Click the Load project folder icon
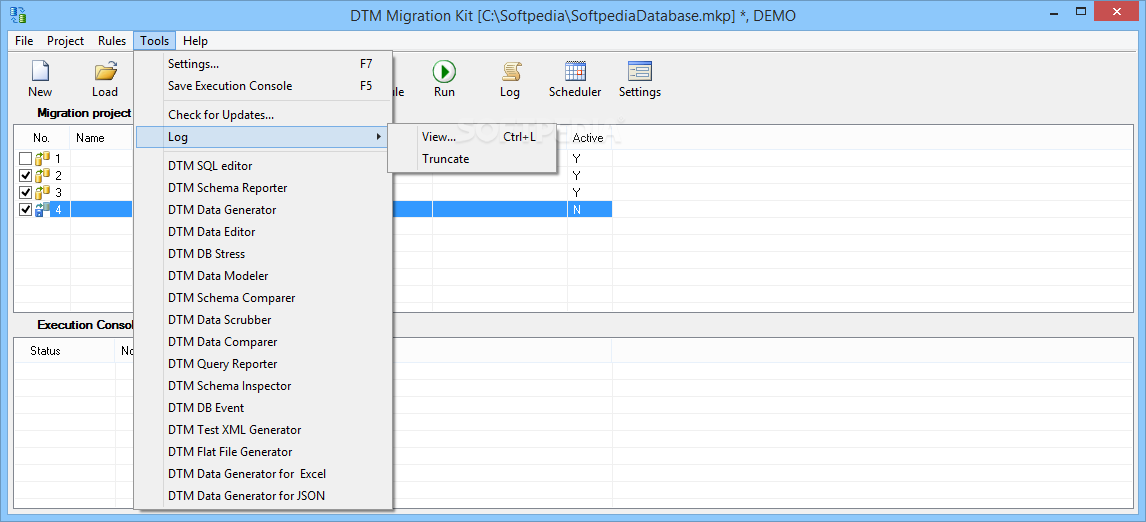1146x522 pixels. click(105, 72)
